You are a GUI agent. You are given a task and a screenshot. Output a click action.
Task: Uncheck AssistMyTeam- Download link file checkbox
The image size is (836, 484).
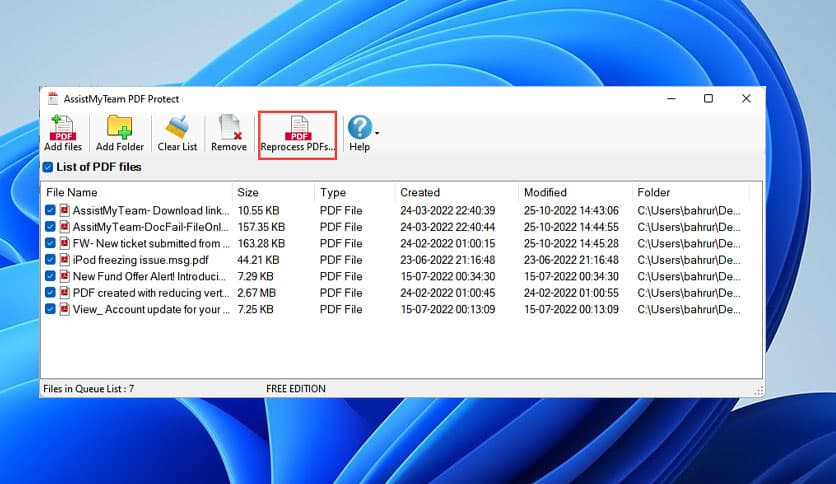50,210
